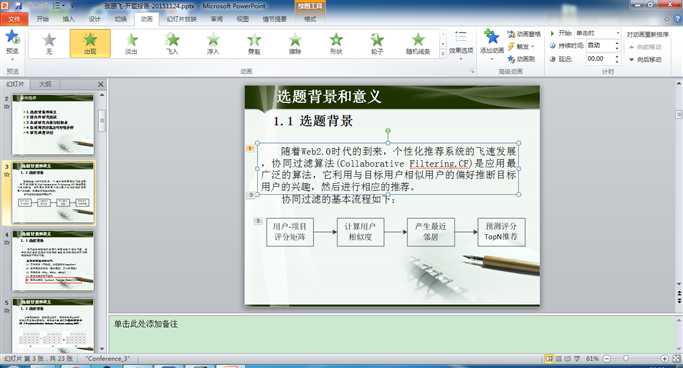Open the 开始 (Start) timing combo box
683x368 pixels.
(597, 33)
